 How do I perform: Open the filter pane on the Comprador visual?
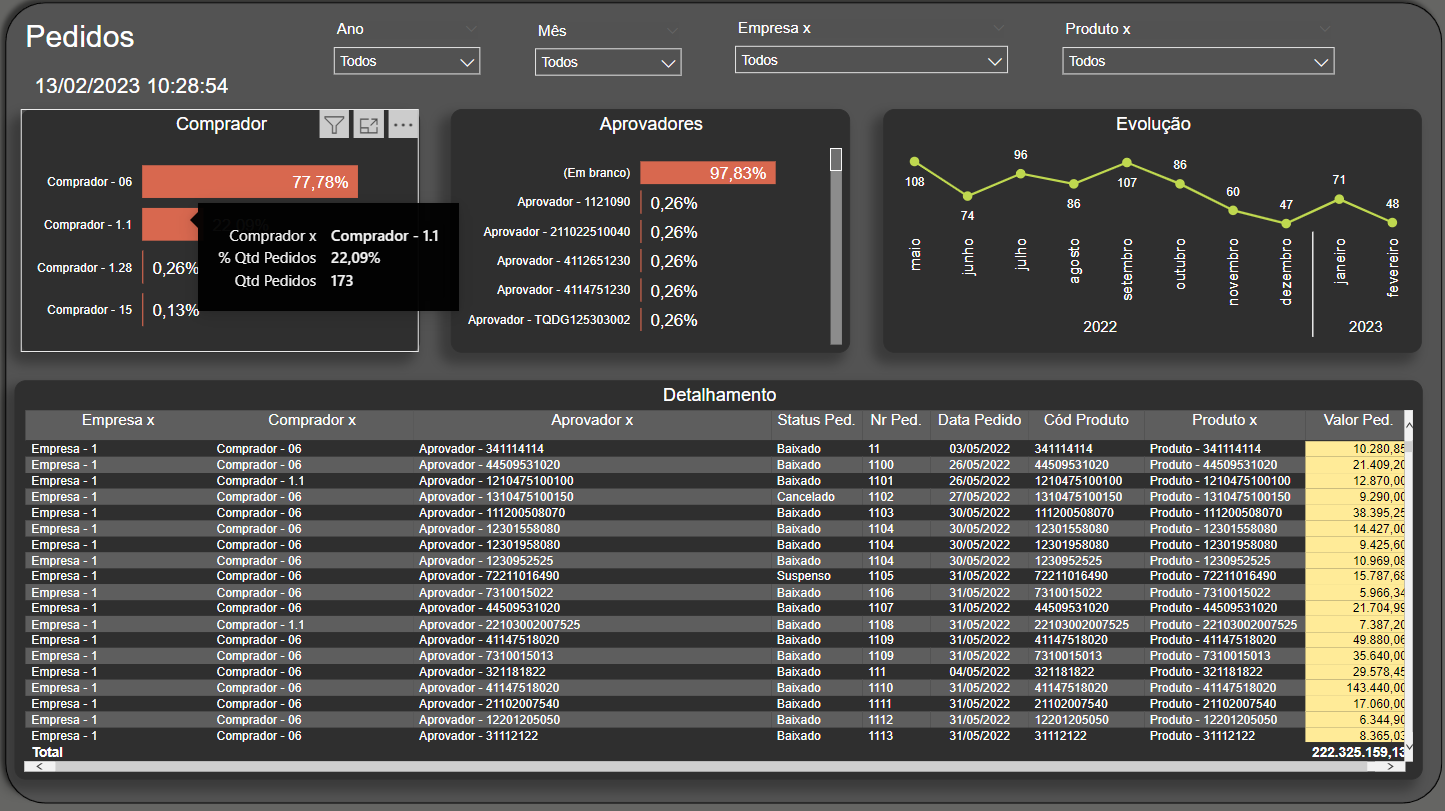point(334,124)
